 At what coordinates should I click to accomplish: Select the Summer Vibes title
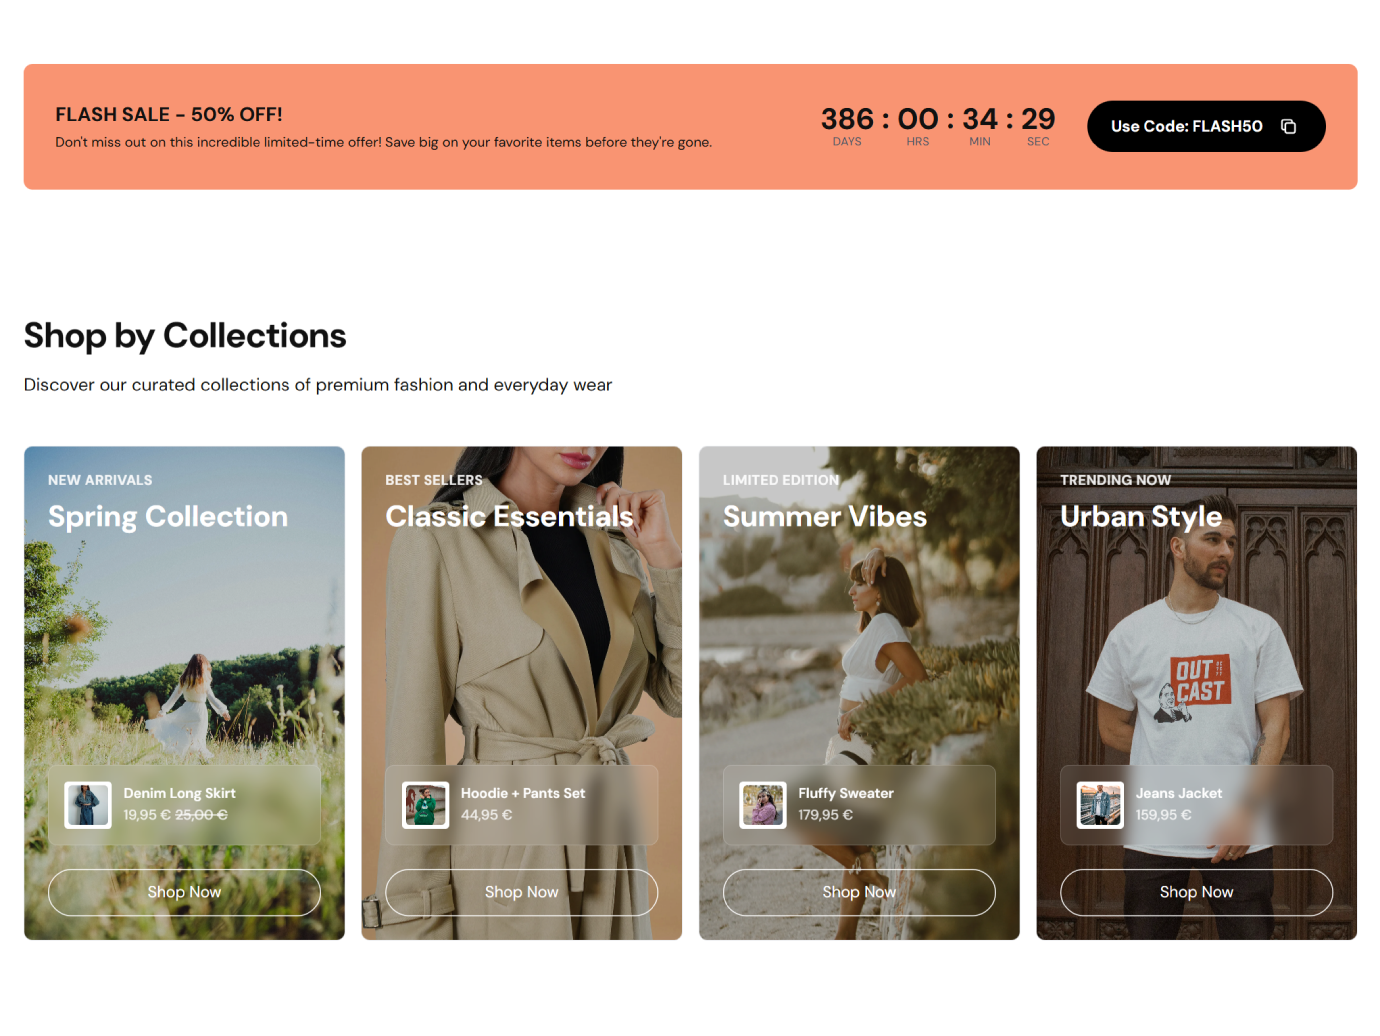(x=825, y=517)
